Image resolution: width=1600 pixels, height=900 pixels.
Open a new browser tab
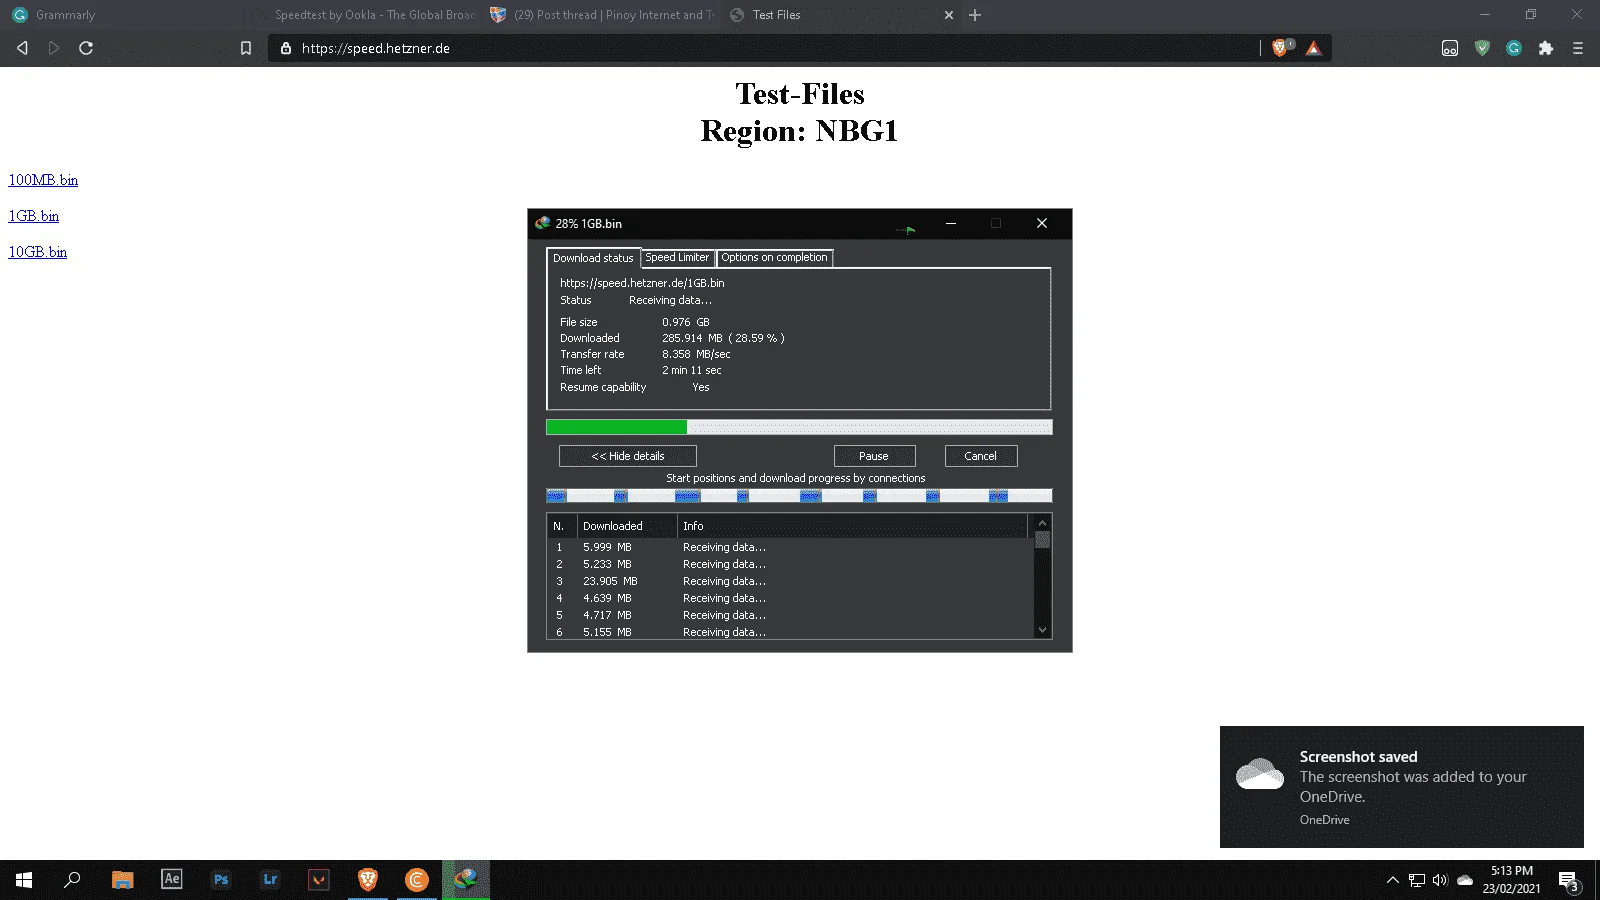point(975,15)
